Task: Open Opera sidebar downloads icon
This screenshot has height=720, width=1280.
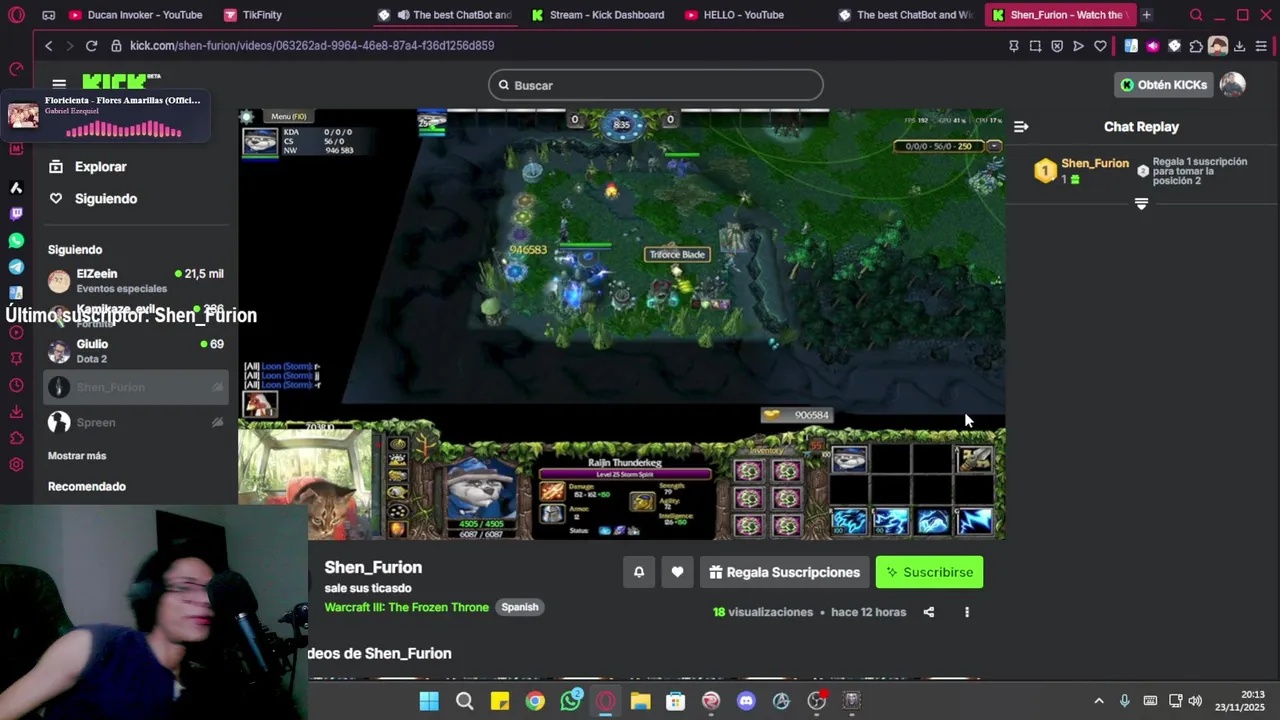Action: [x=16, y=412]
